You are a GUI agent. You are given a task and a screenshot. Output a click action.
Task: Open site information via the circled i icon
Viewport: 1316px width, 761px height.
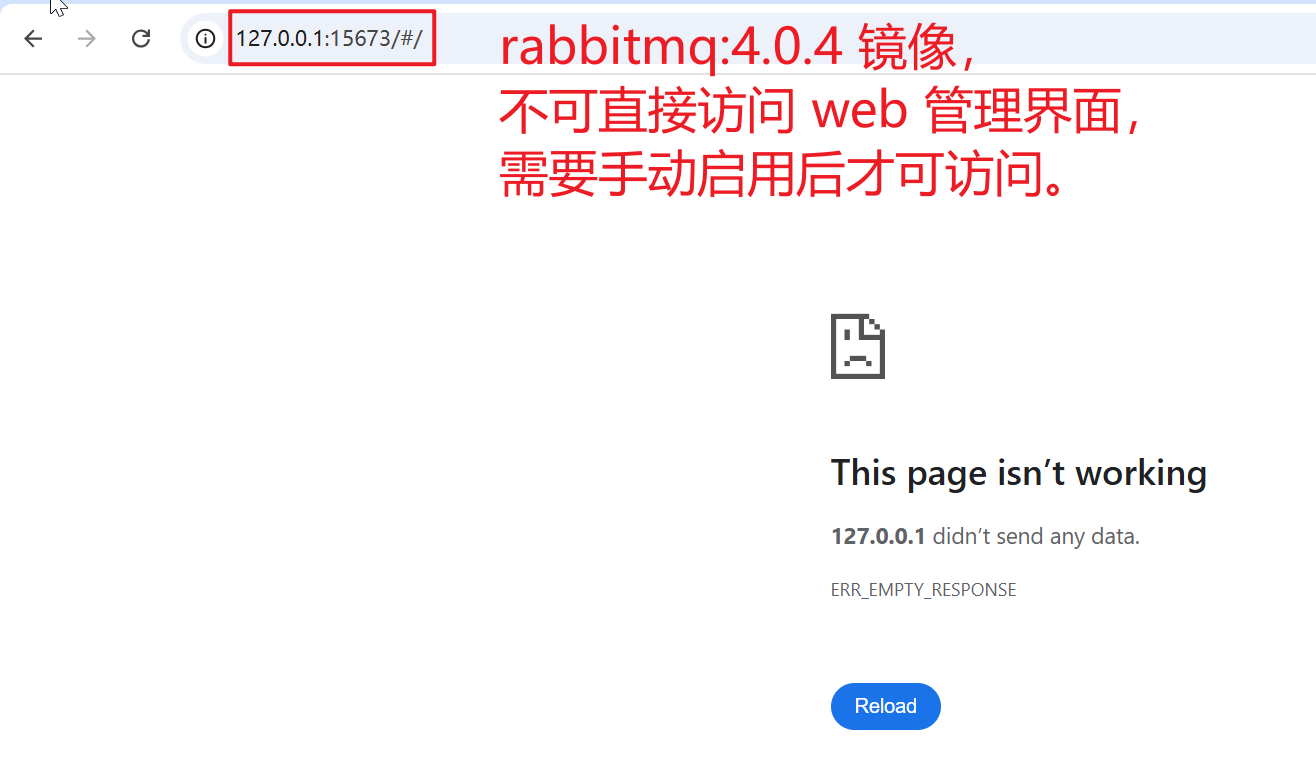click(205, 39)
